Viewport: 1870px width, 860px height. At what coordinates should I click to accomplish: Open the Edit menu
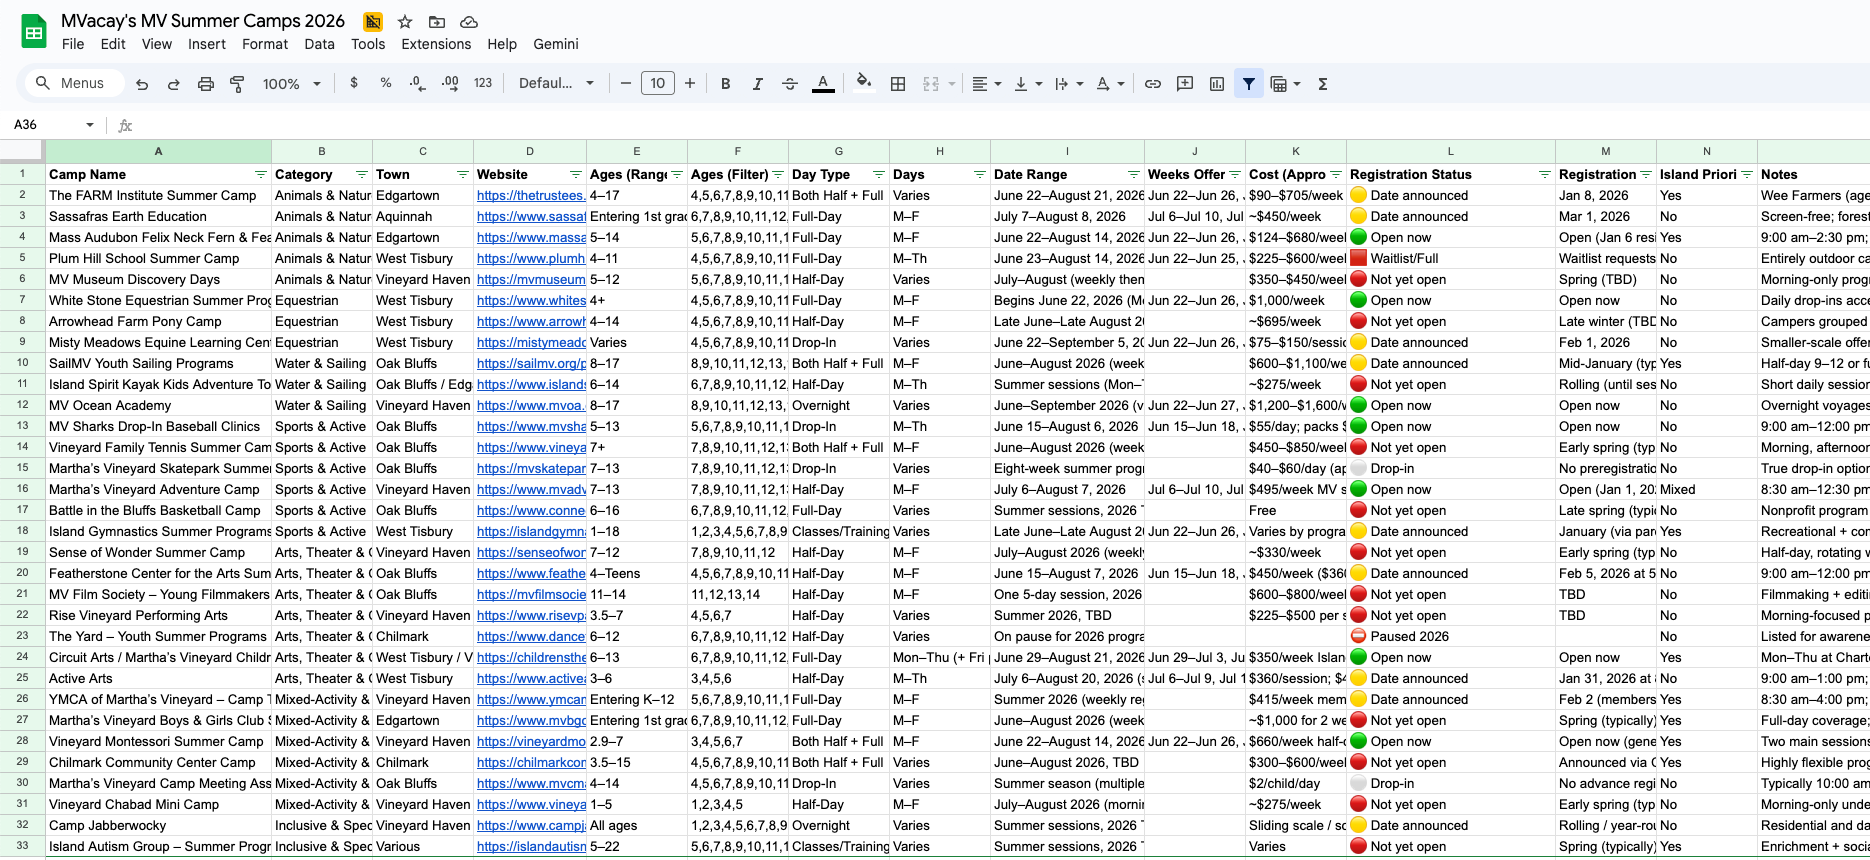[x=113, y=44]
